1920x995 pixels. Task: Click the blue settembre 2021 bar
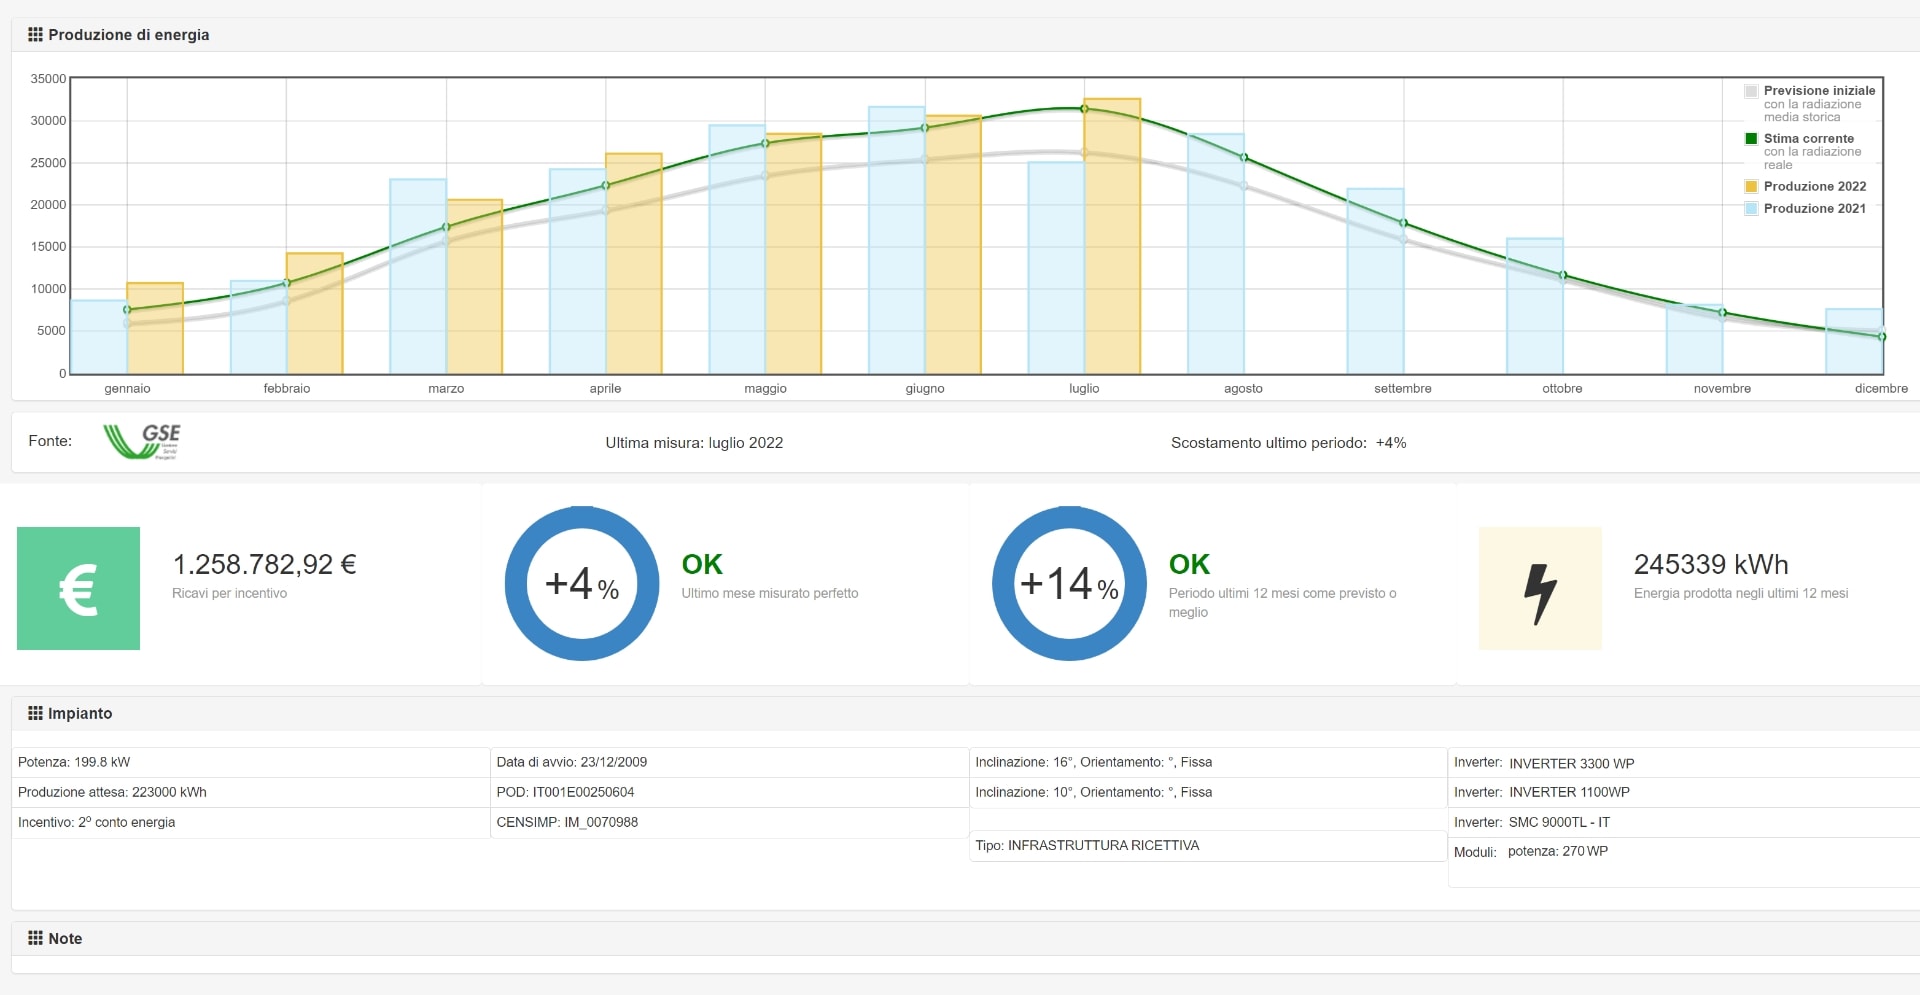[x=1375, y=281]
